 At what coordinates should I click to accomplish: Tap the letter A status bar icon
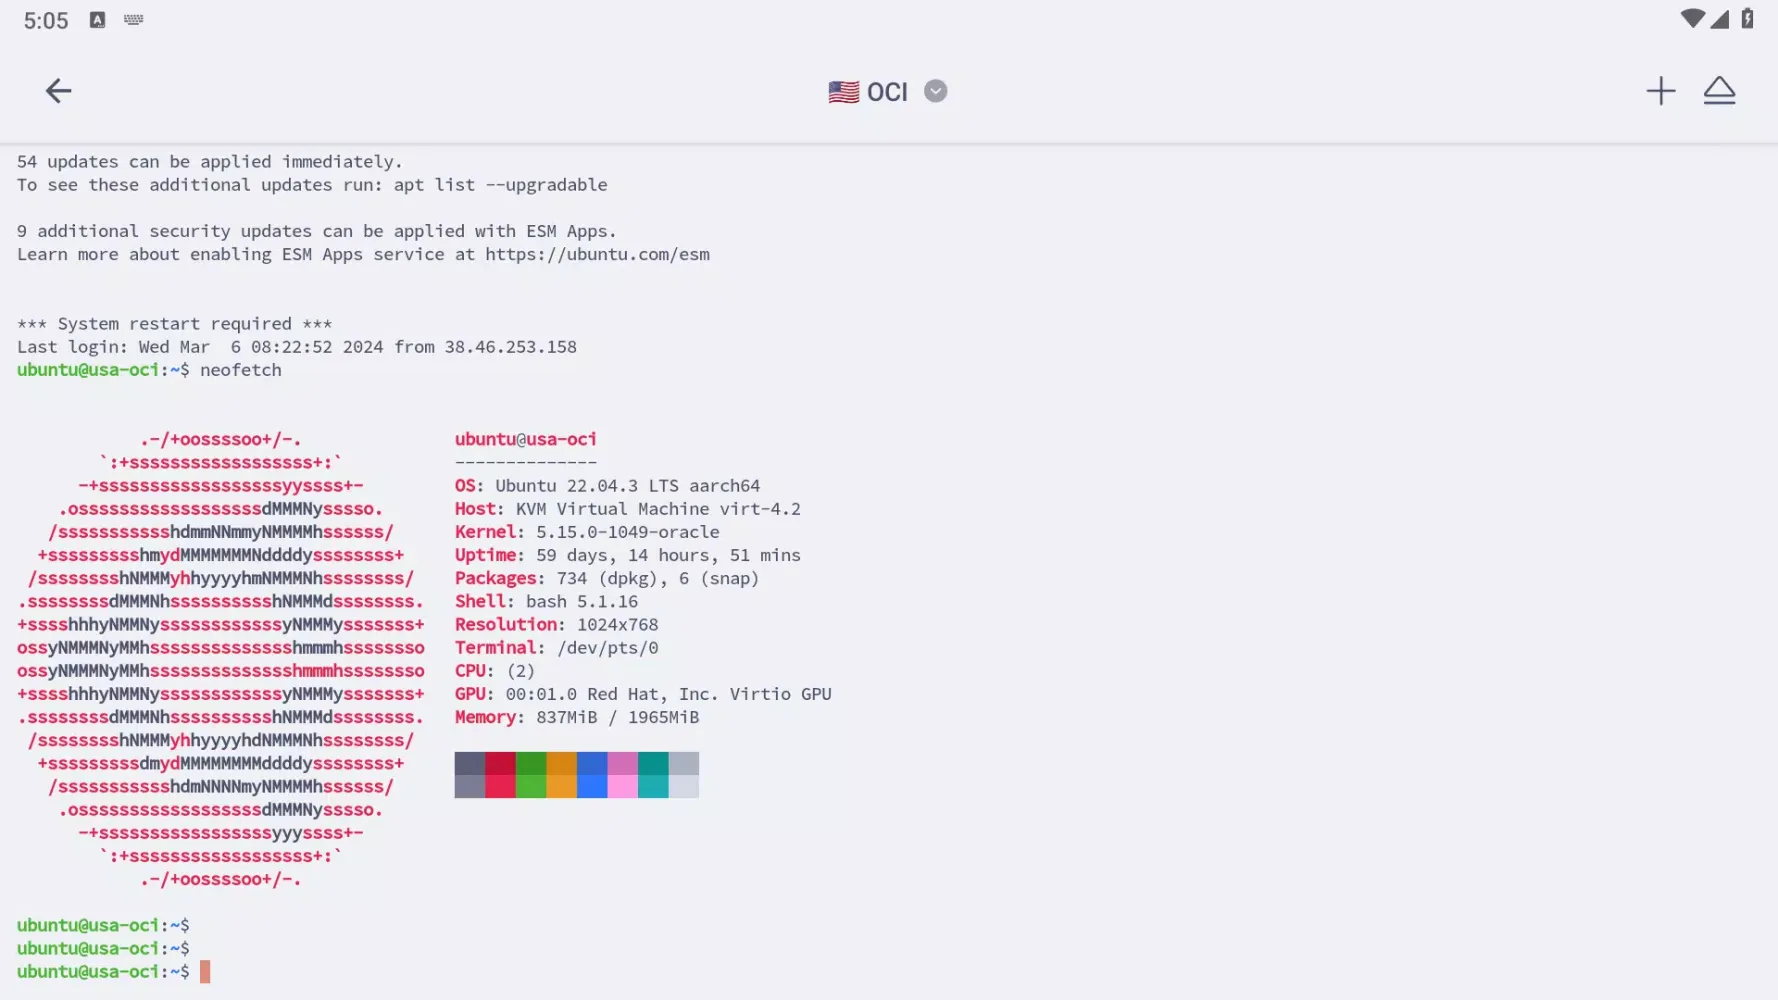pyautogui.click(x=97, y=20)
